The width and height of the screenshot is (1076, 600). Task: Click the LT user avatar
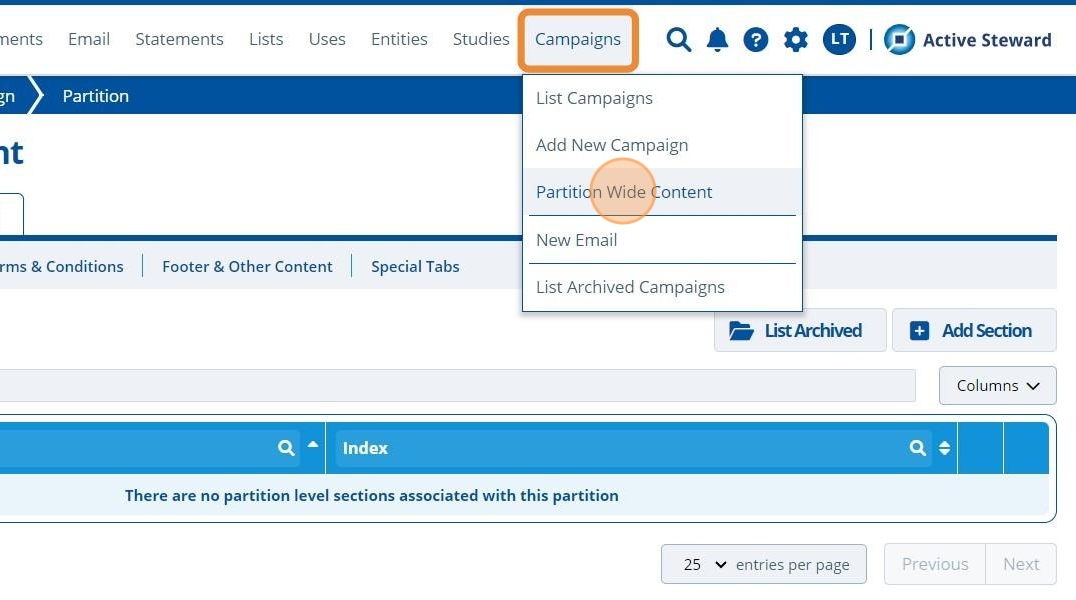[839, 40]
